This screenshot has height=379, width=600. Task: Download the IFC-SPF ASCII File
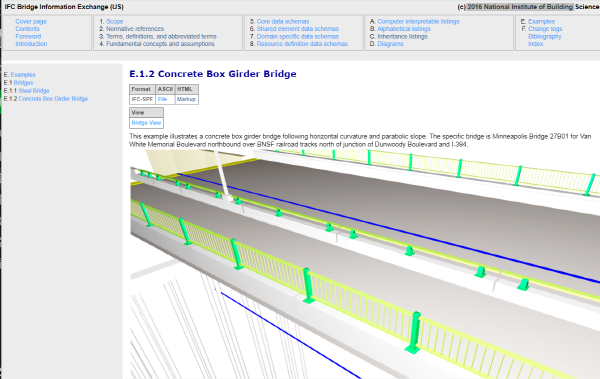162,99
